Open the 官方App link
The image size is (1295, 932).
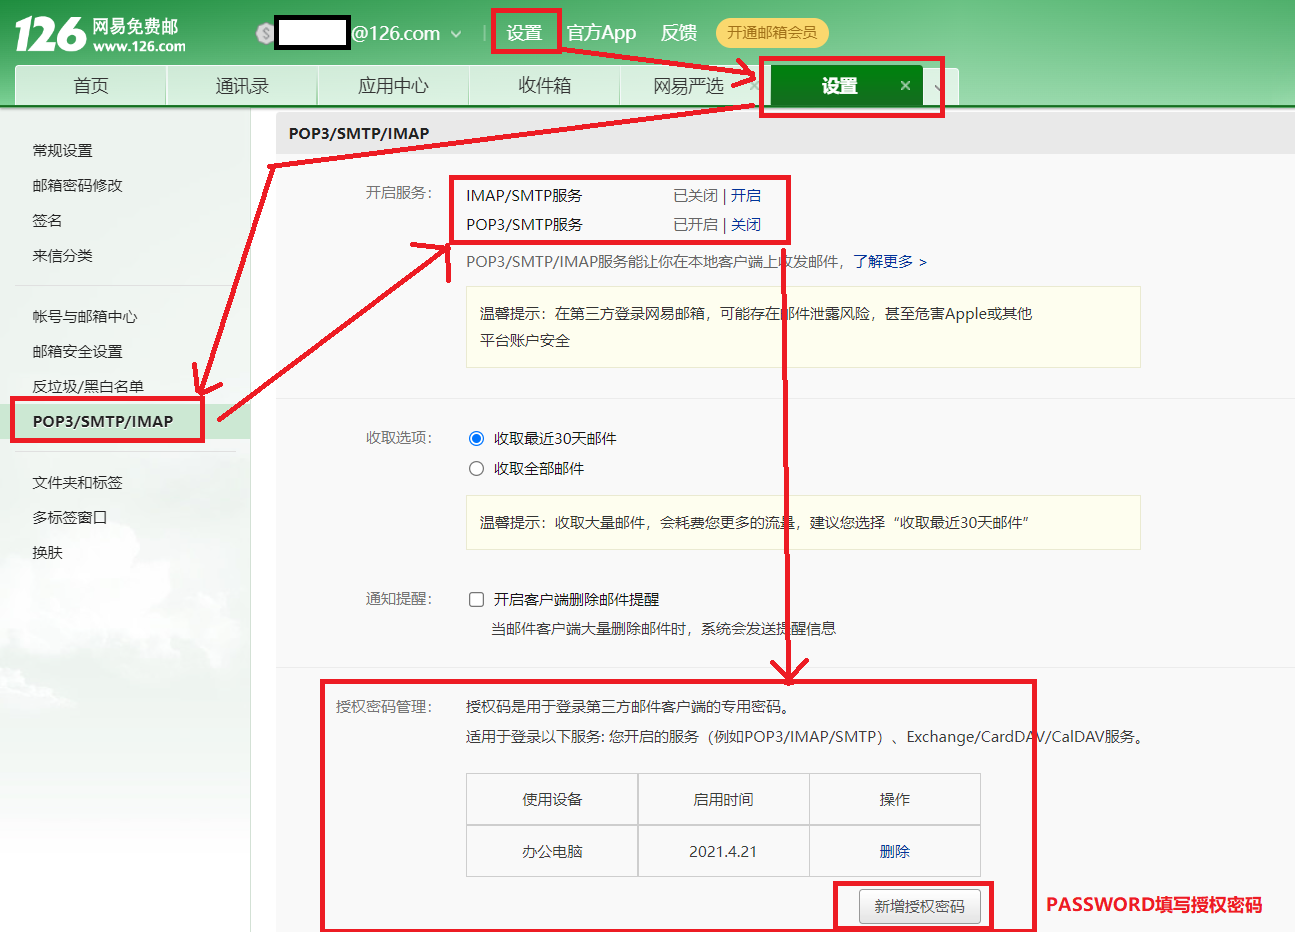(601, 33)
